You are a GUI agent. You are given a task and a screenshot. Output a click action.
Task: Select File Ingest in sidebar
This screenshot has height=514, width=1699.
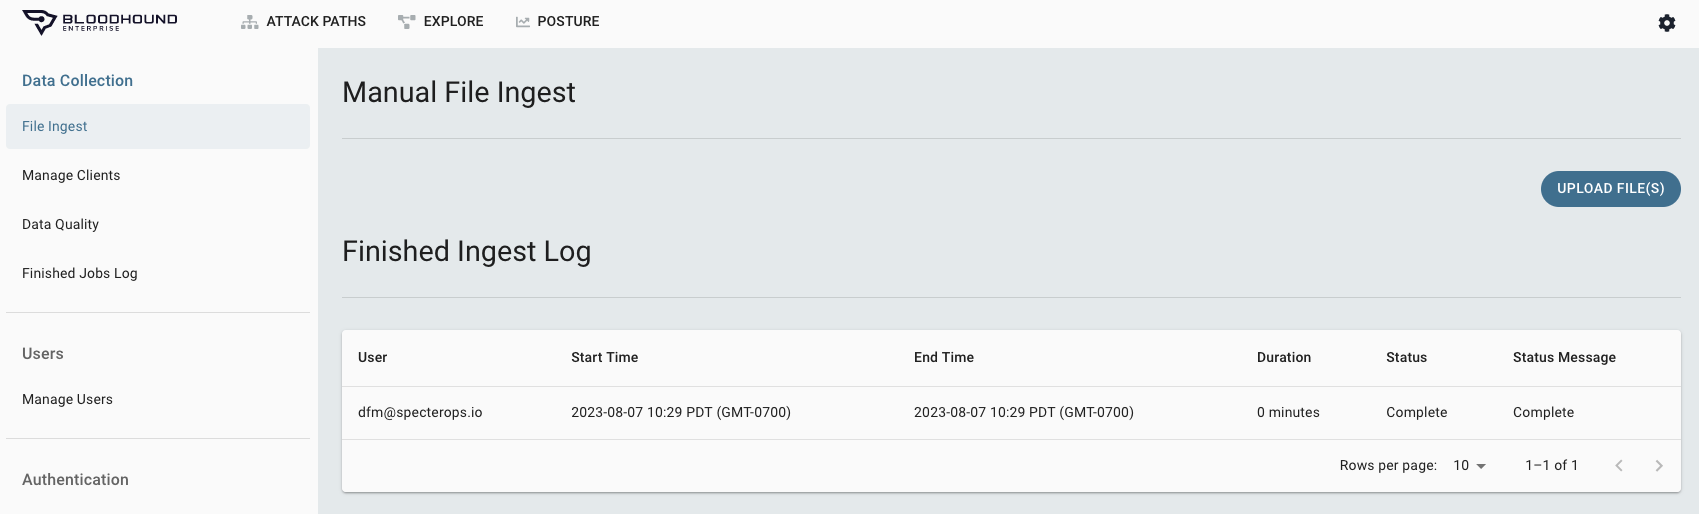click(x=158, y=127)
